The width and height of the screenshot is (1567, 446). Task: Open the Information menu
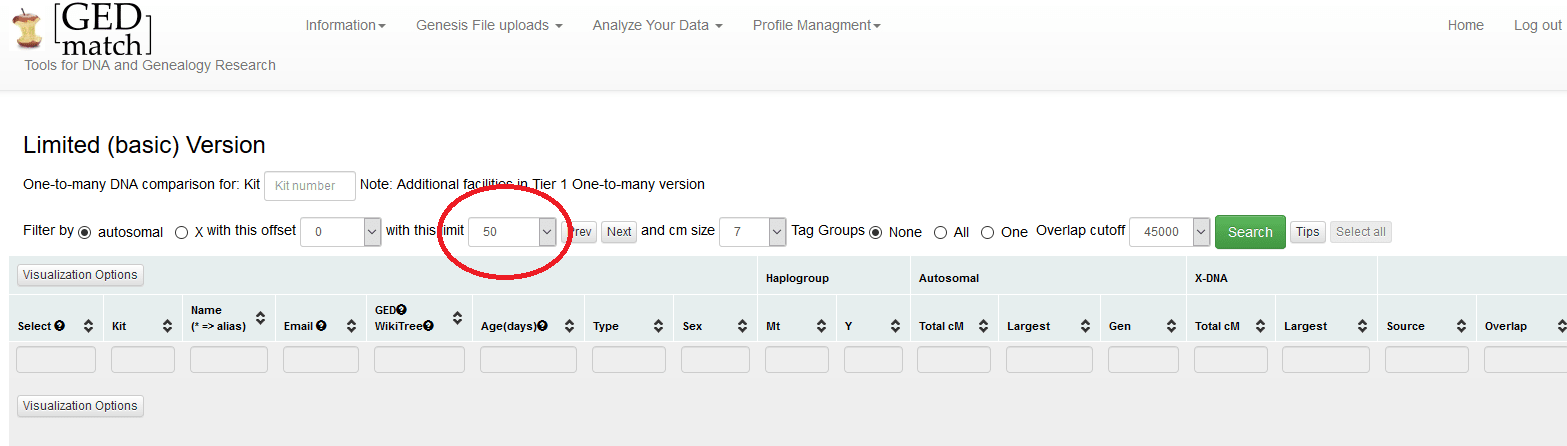pyautogui.click(x=346, y=25)
